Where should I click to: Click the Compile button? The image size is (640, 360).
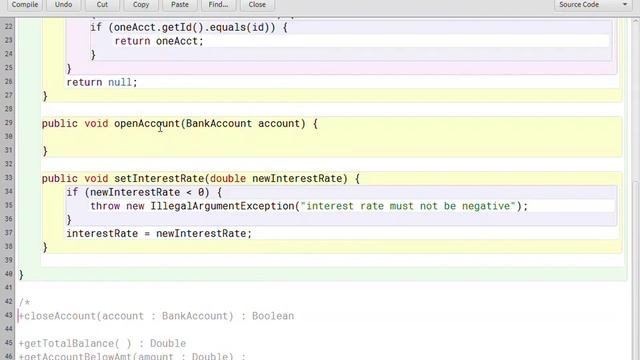click(24, 5)
